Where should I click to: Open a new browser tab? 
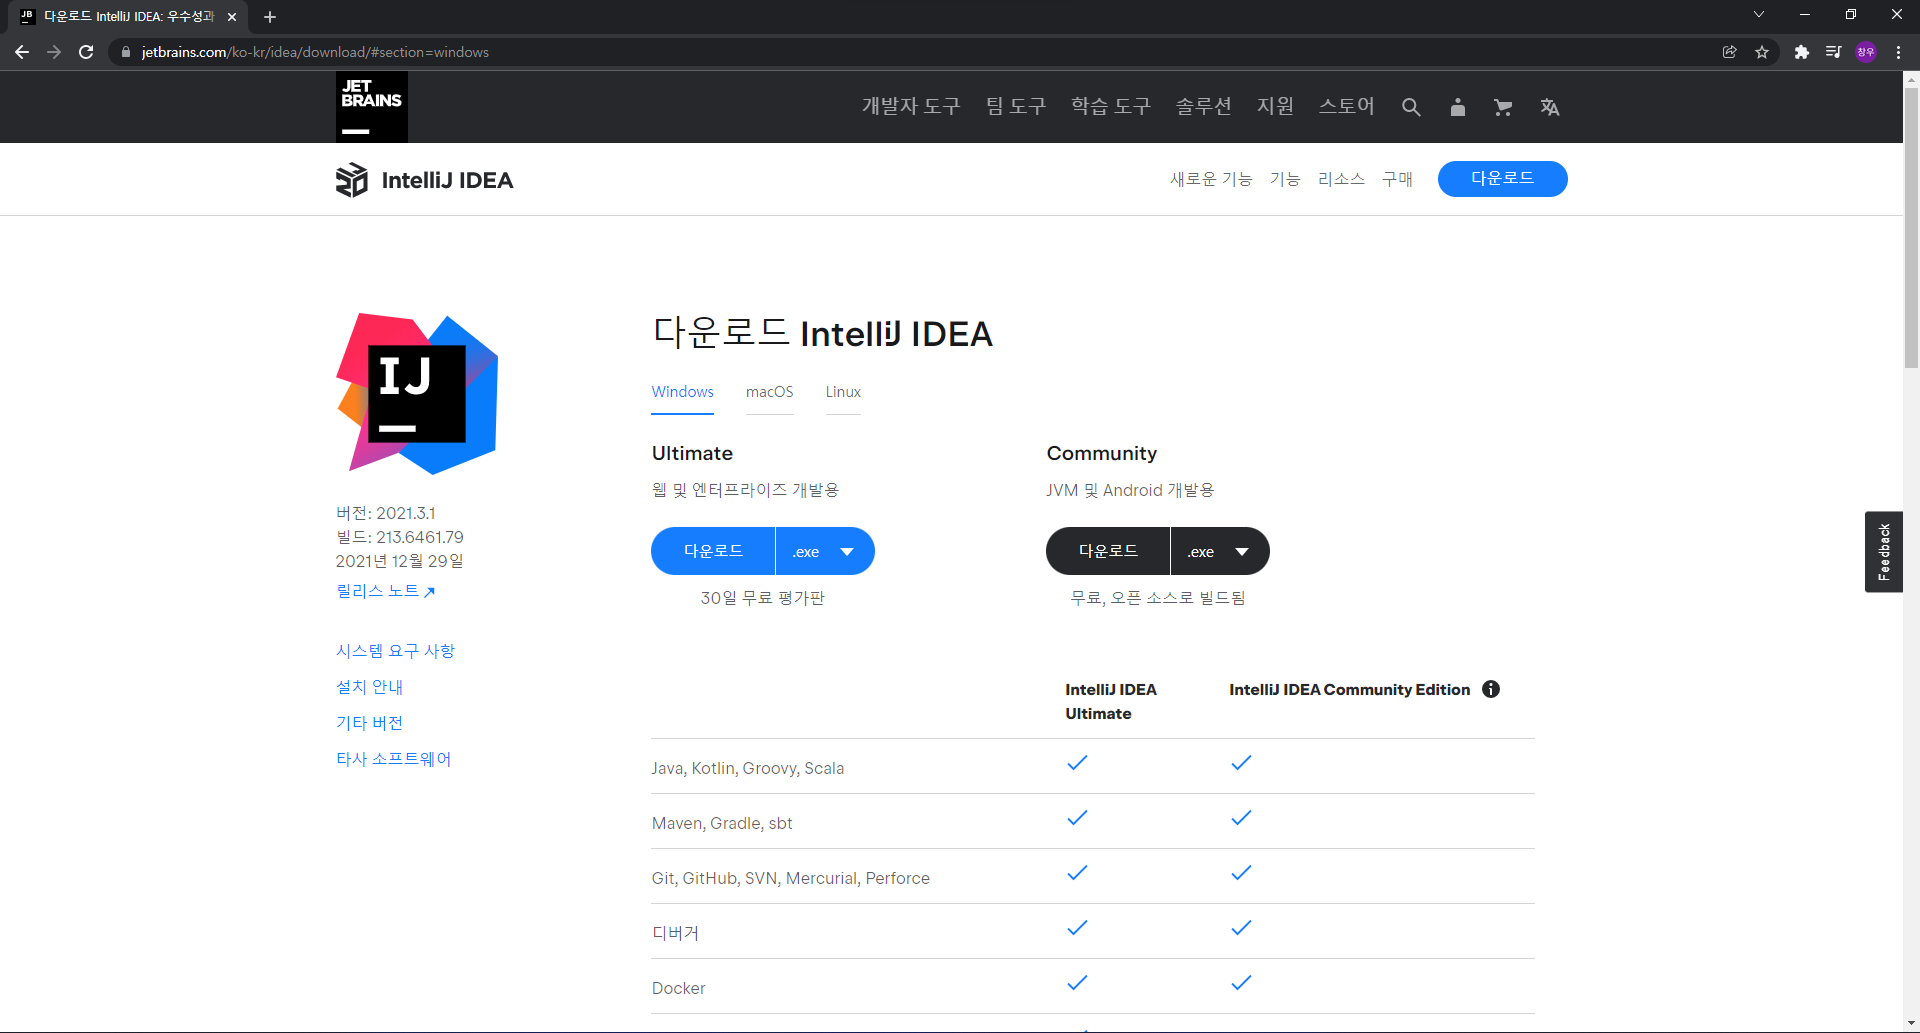(270, 17)
